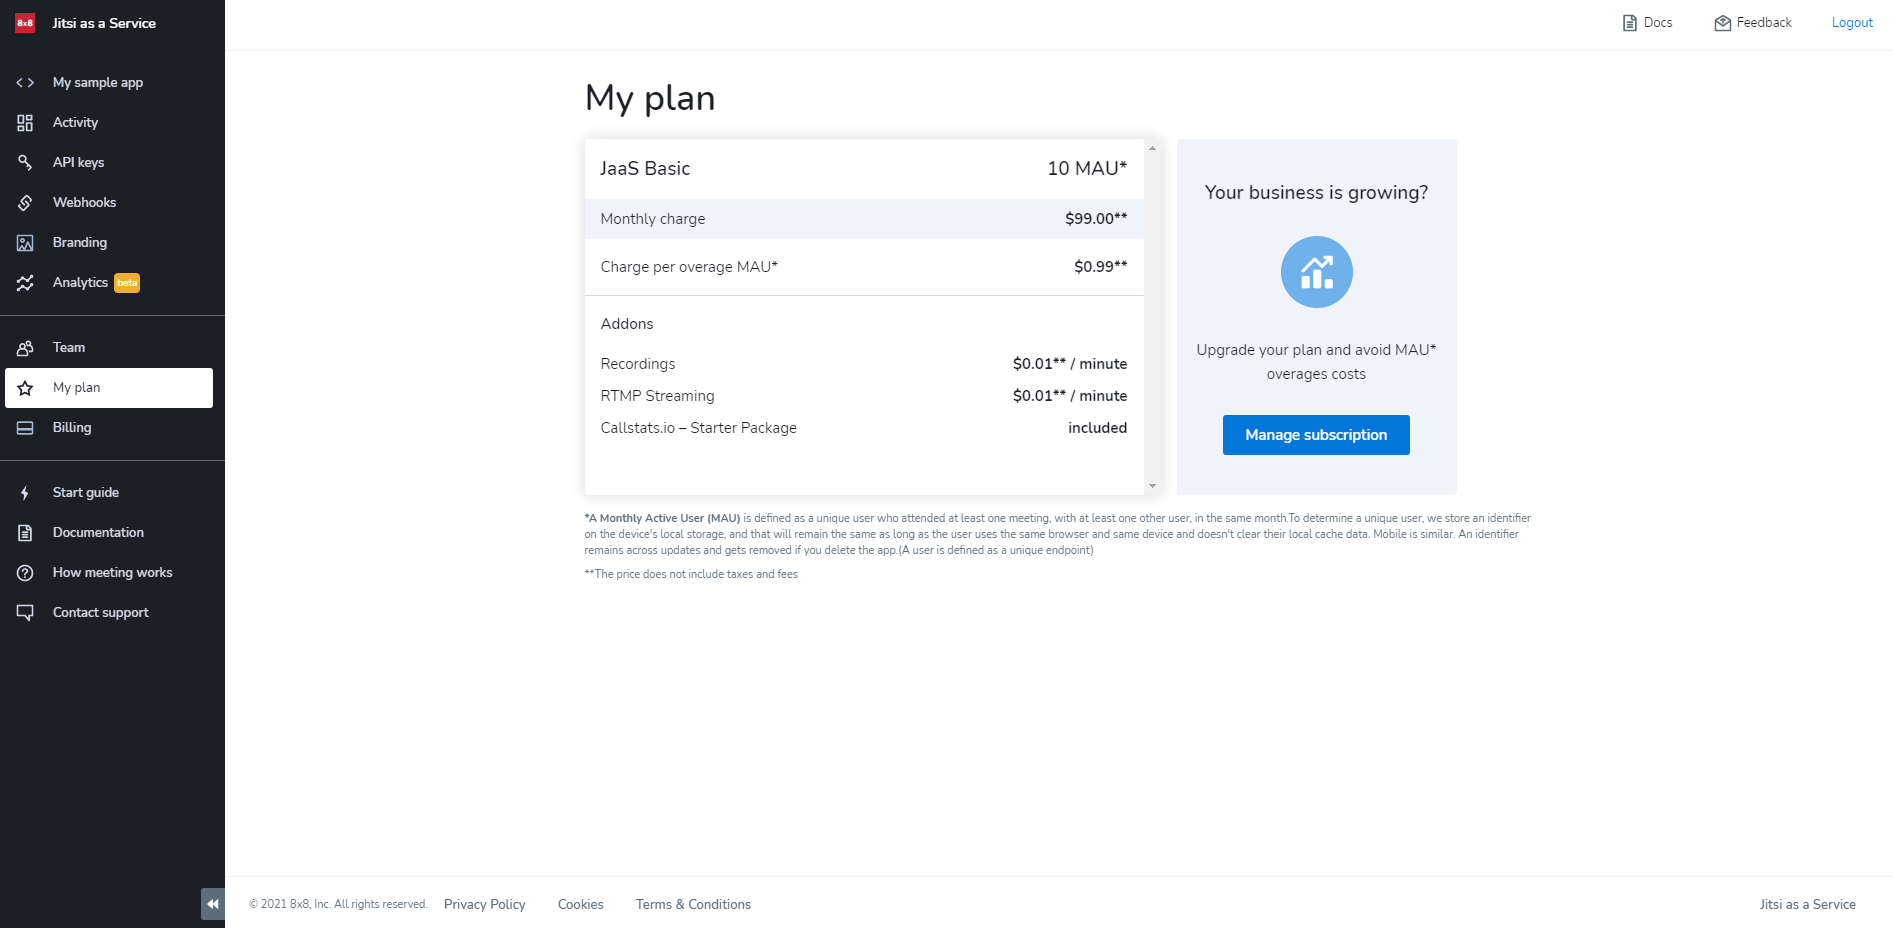Click the Branding image icon
1893x928 pixels.
pos(25,243)
